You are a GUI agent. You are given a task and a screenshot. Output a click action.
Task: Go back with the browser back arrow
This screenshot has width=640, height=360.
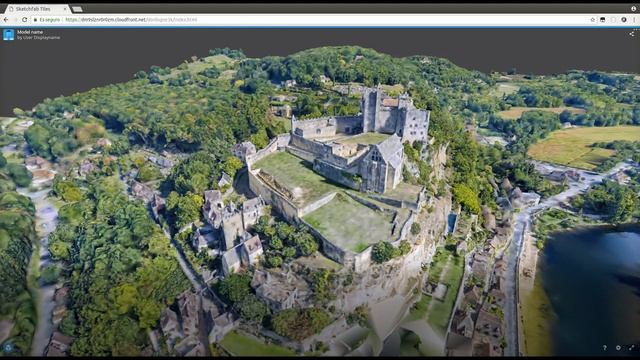[6, 20]
